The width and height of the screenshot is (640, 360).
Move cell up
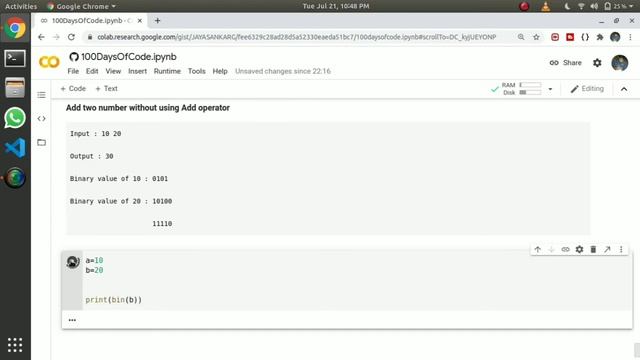tap(538, 249)
